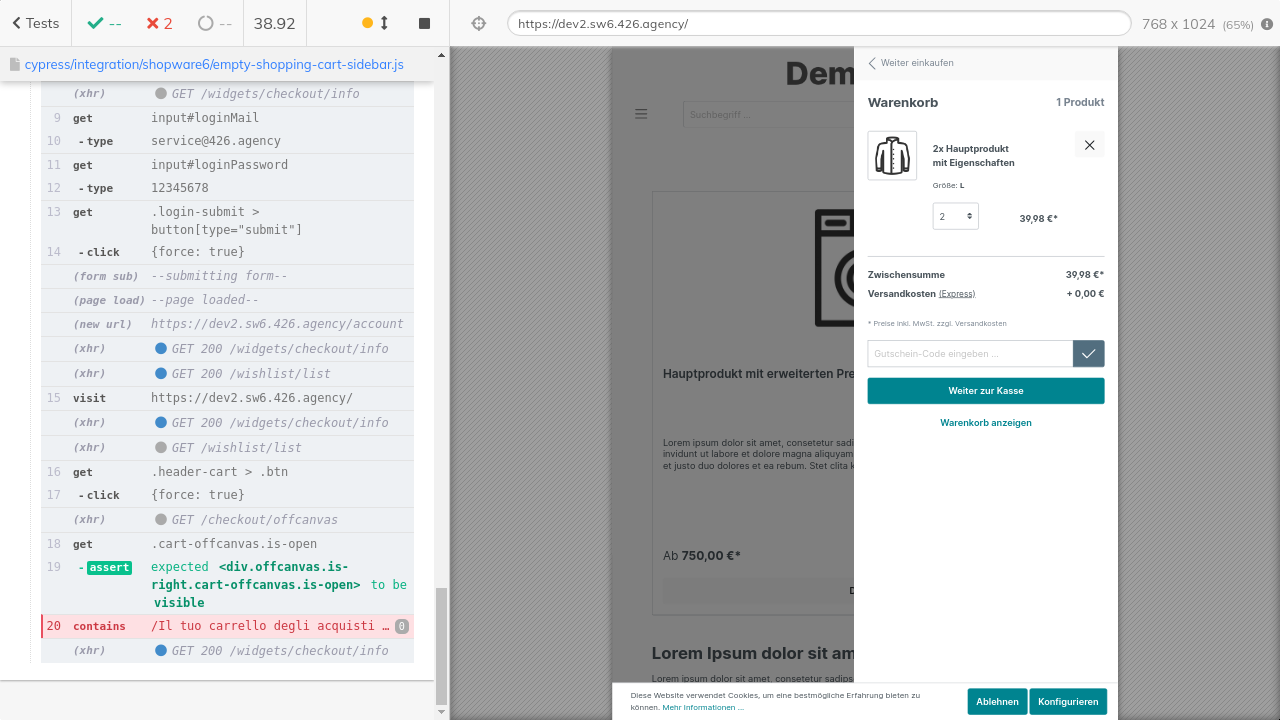Click the failed tests count indicator

click(x=159, y=23)
